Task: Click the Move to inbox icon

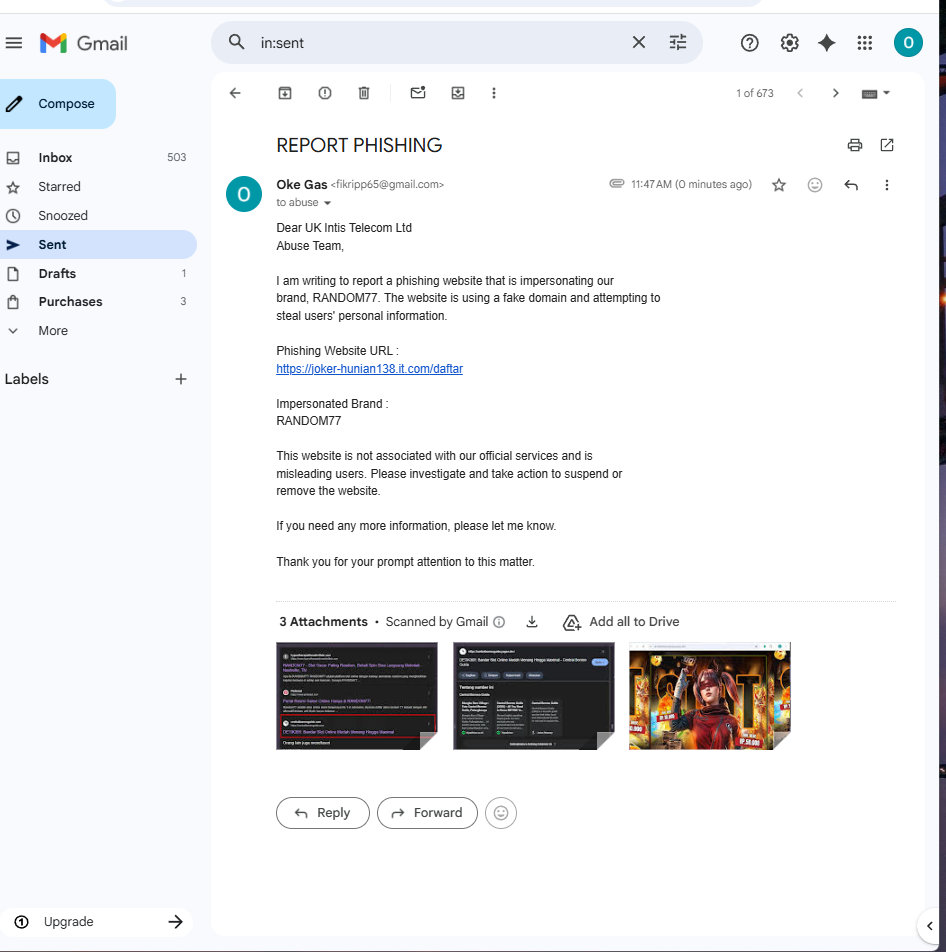Action: click(x=458, y=93)
